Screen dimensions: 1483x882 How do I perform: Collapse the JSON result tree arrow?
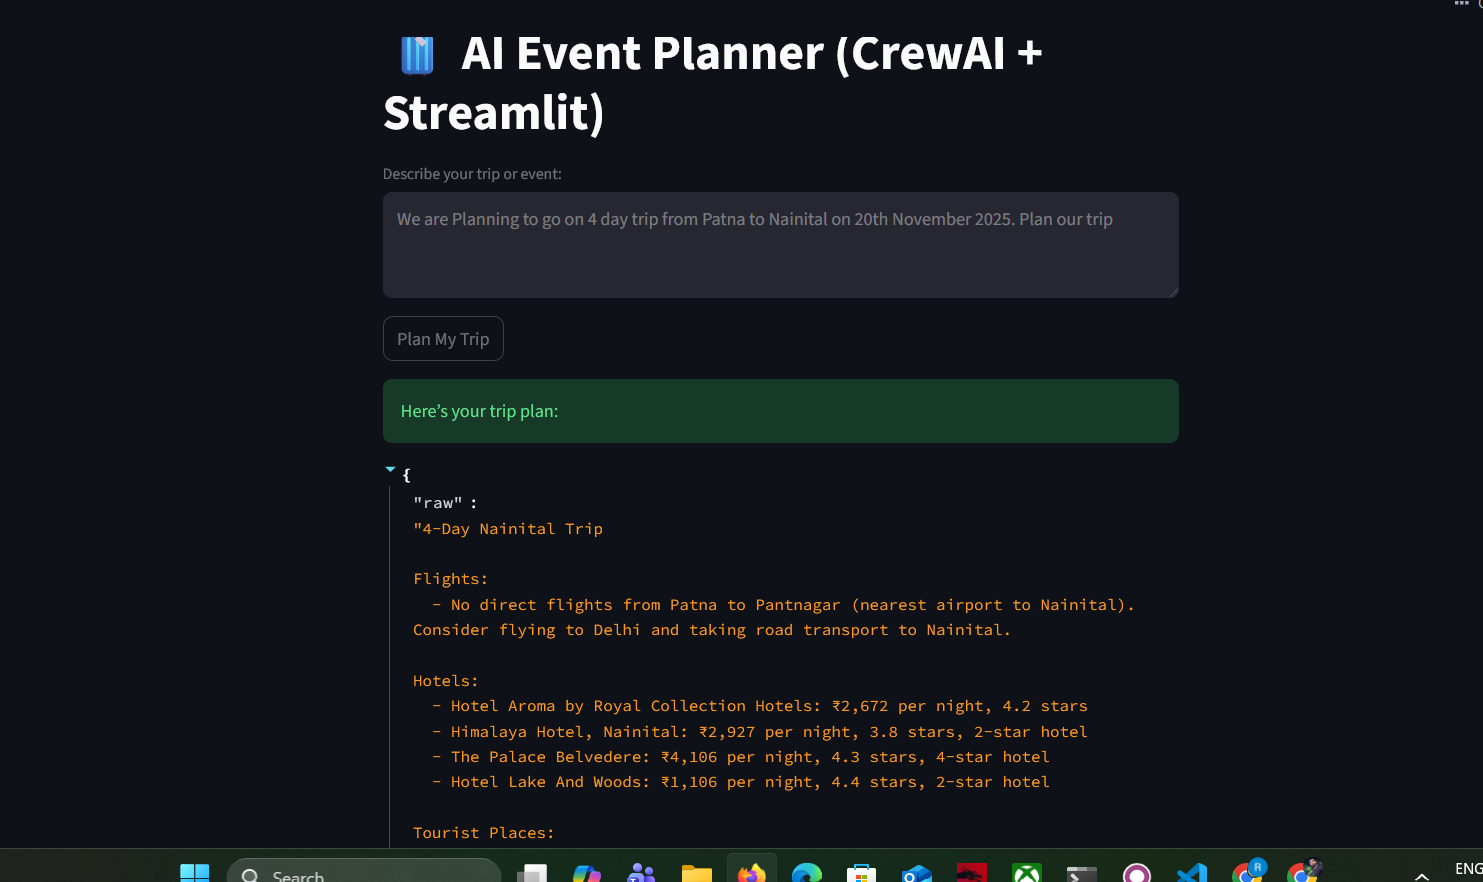click(390, 469)
